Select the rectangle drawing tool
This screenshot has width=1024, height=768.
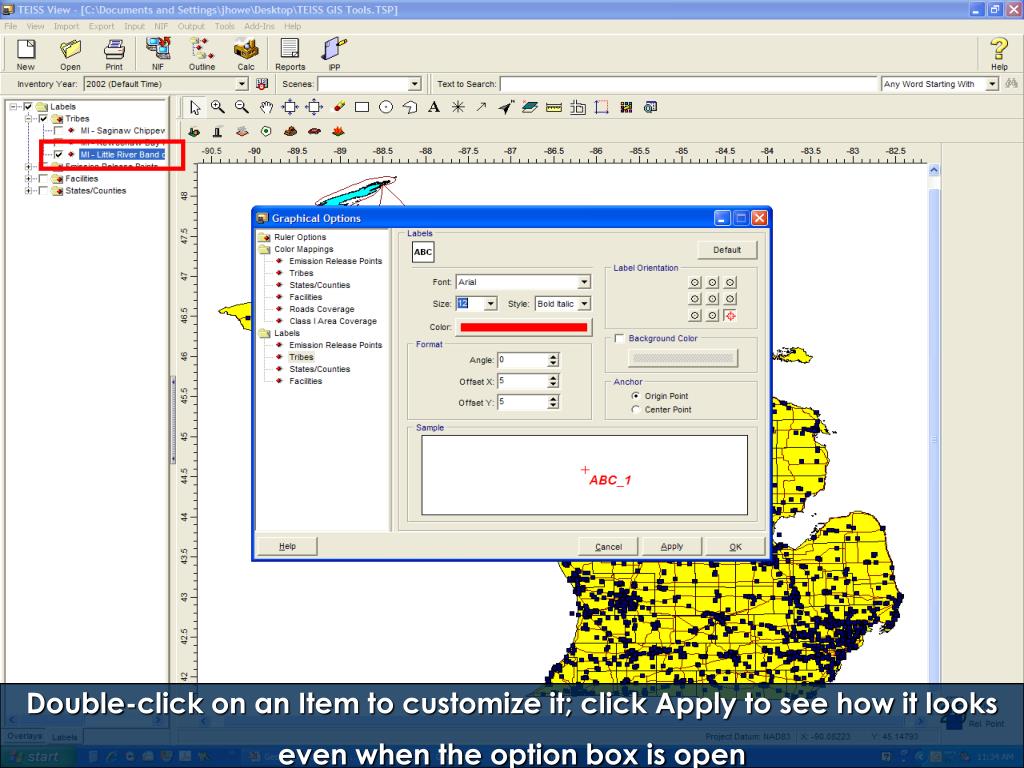pyautogui.click(x=362, y=108)
